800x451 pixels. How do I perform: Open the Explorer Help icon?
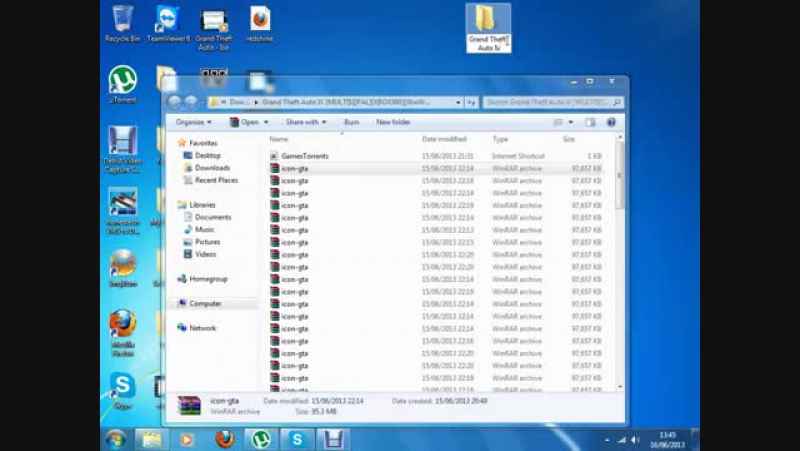click(x=611, y=122)
